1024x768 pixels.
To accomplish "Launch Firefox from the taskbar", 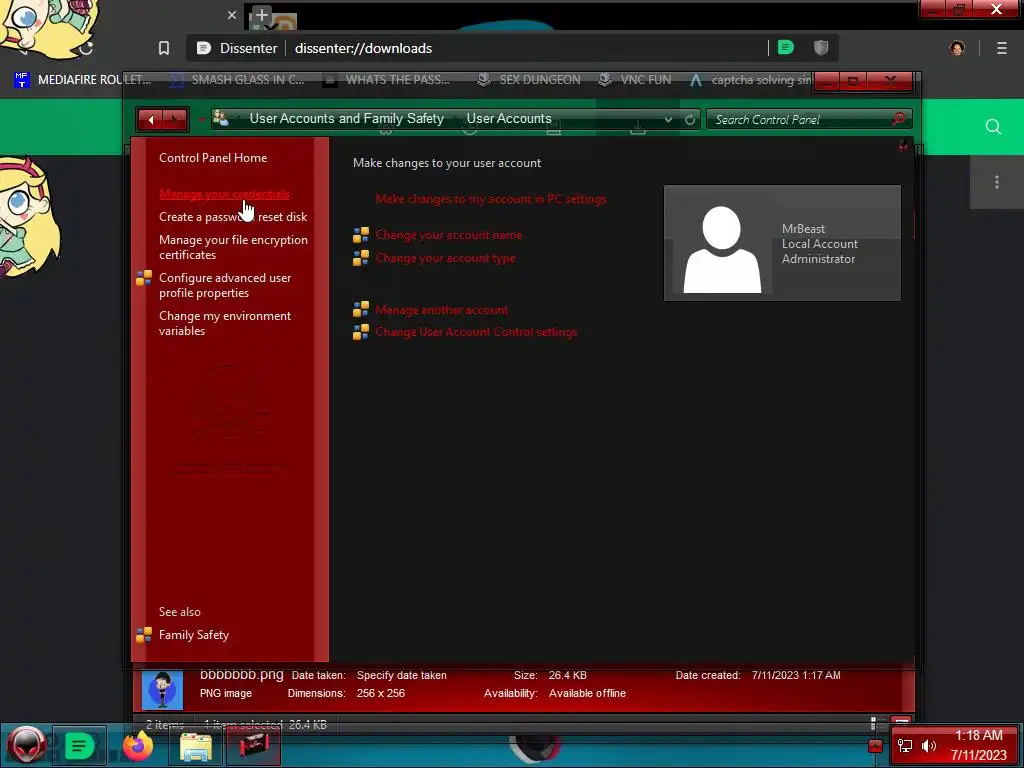I will click(138, 745).
